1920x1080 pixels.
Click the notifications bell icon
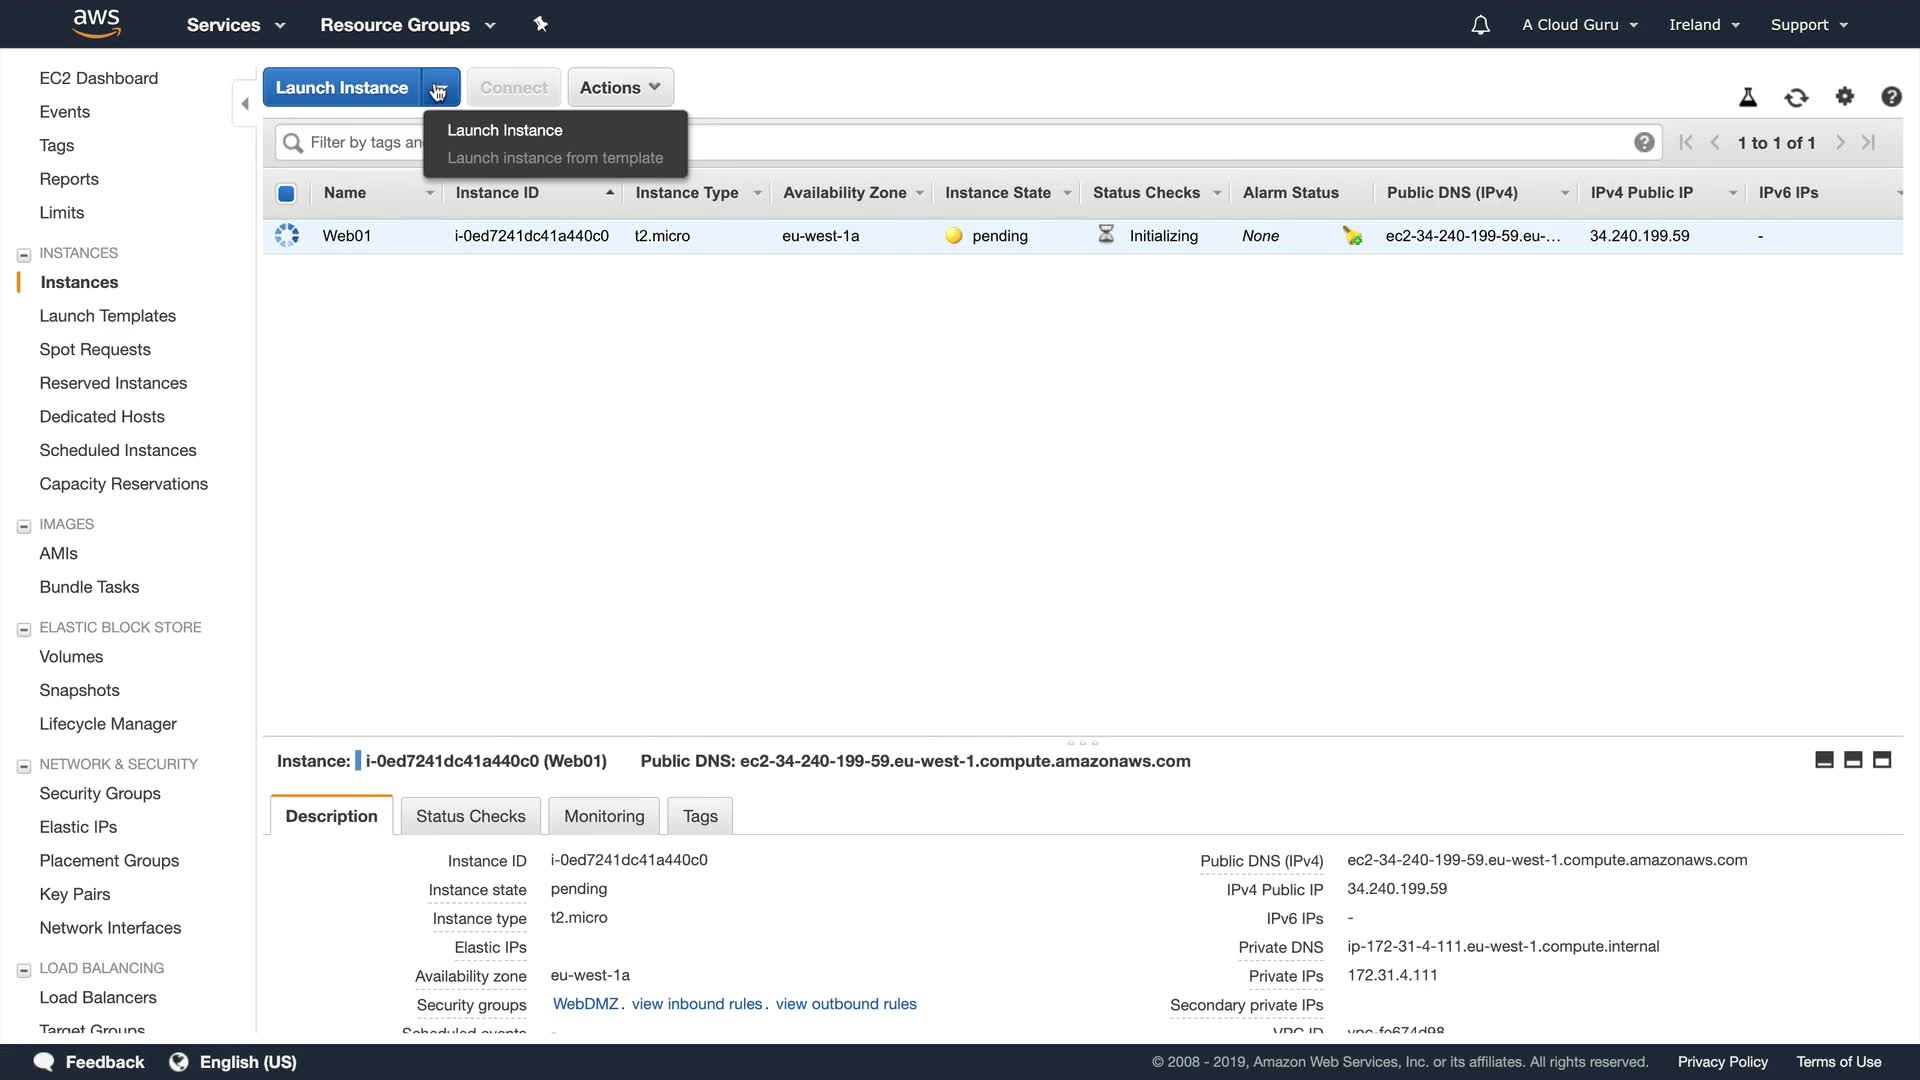tap(1481, 25)
